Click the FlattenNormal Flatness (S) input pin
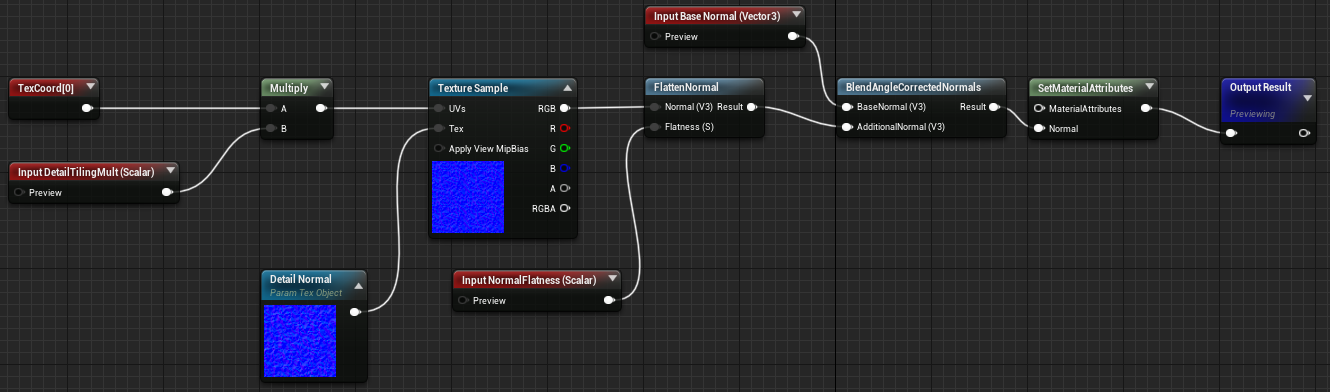The image size is (1330, 392). point(655,127)
